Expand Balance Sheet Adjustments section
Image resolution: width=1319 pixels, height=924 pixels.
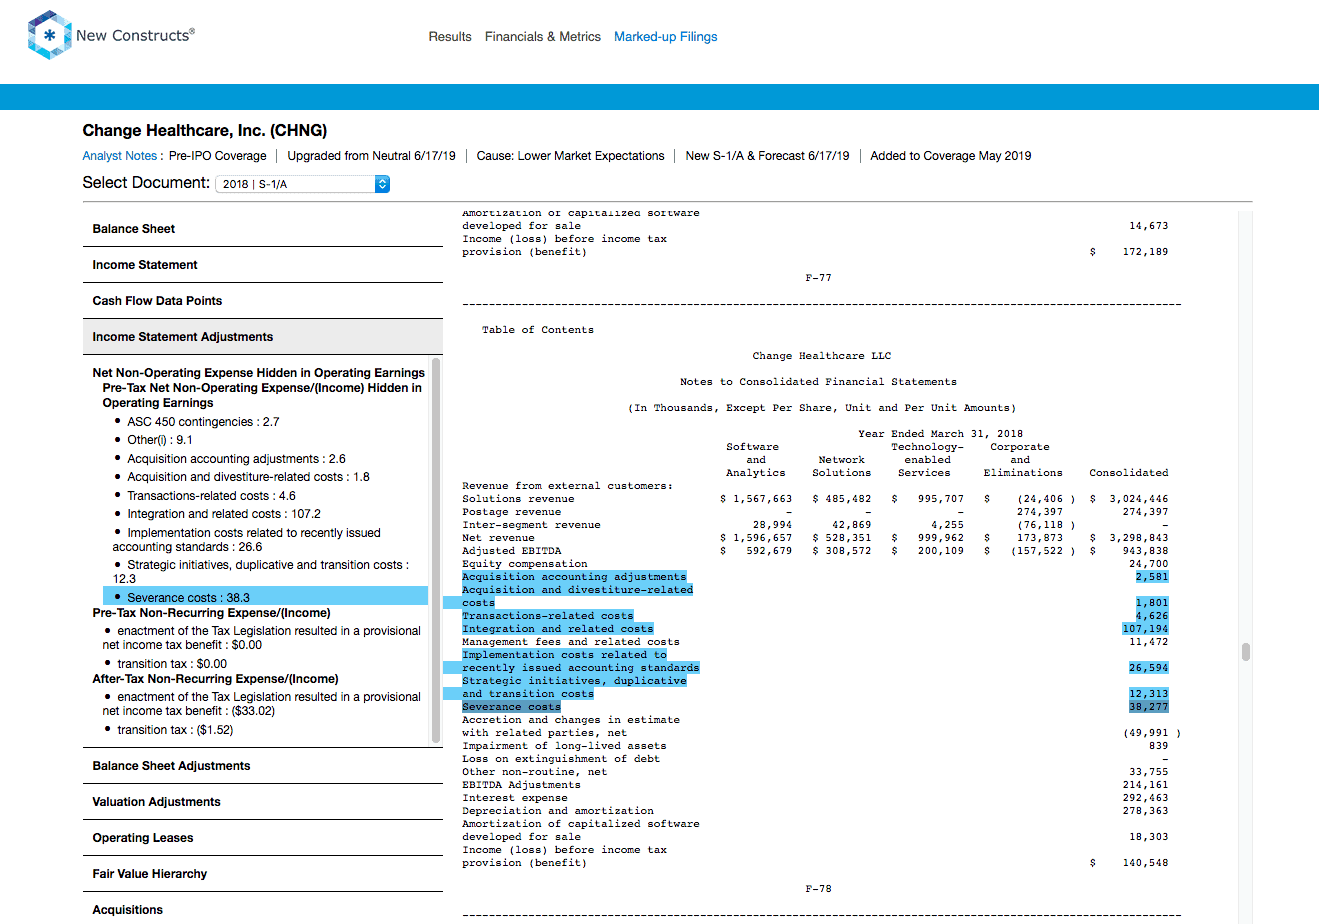pos(263,766)
